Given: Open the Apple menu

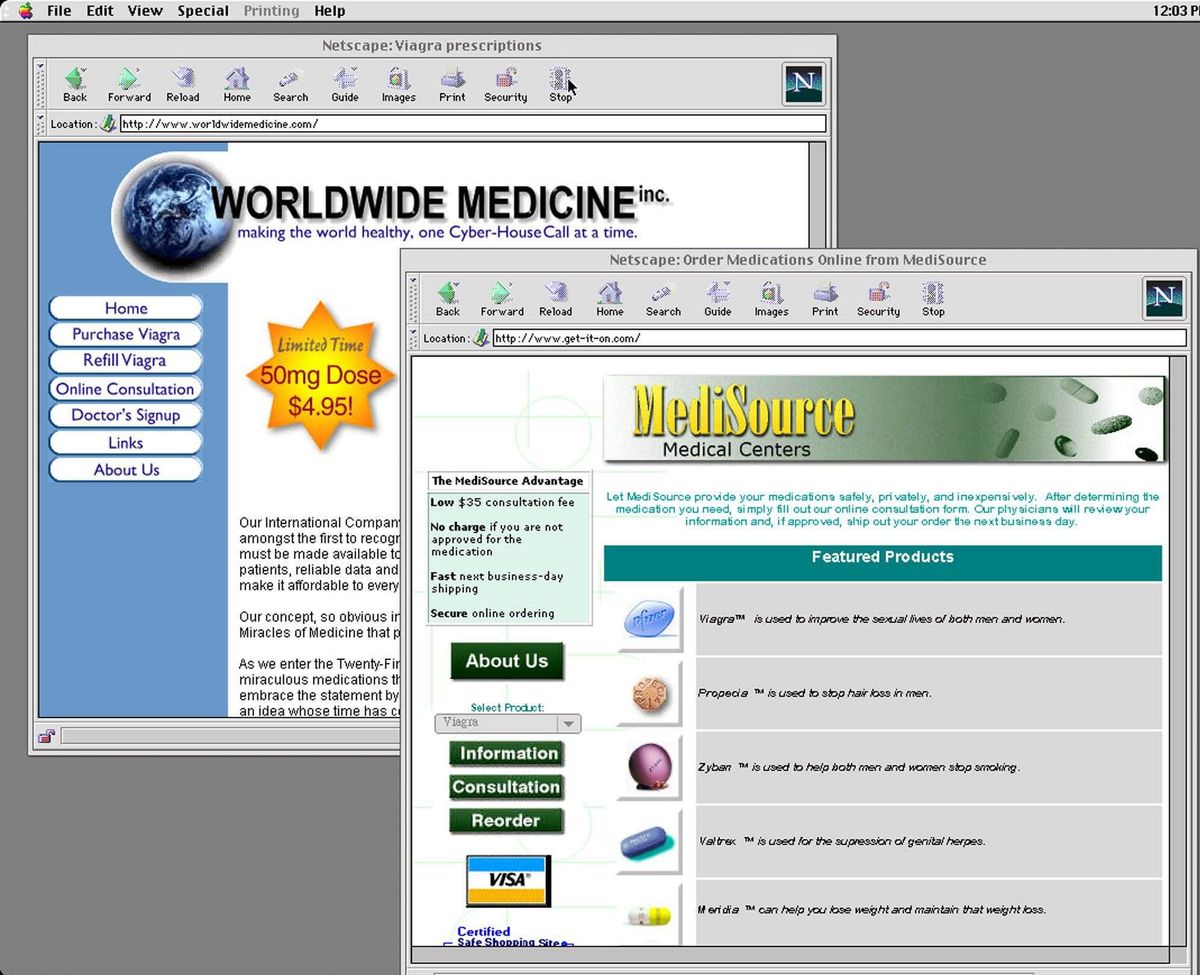Looking at the screenshot, I should (25, 11).
